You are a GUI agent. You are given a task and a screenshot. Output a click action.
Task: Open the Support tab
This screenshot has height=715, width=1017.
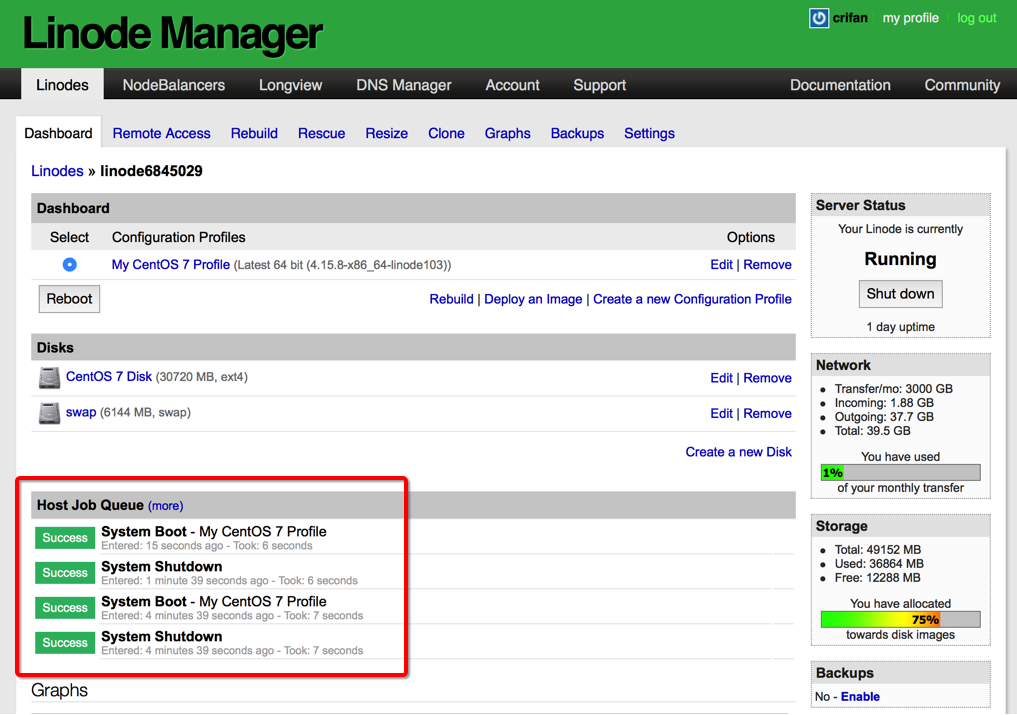[x=599, y=85]
